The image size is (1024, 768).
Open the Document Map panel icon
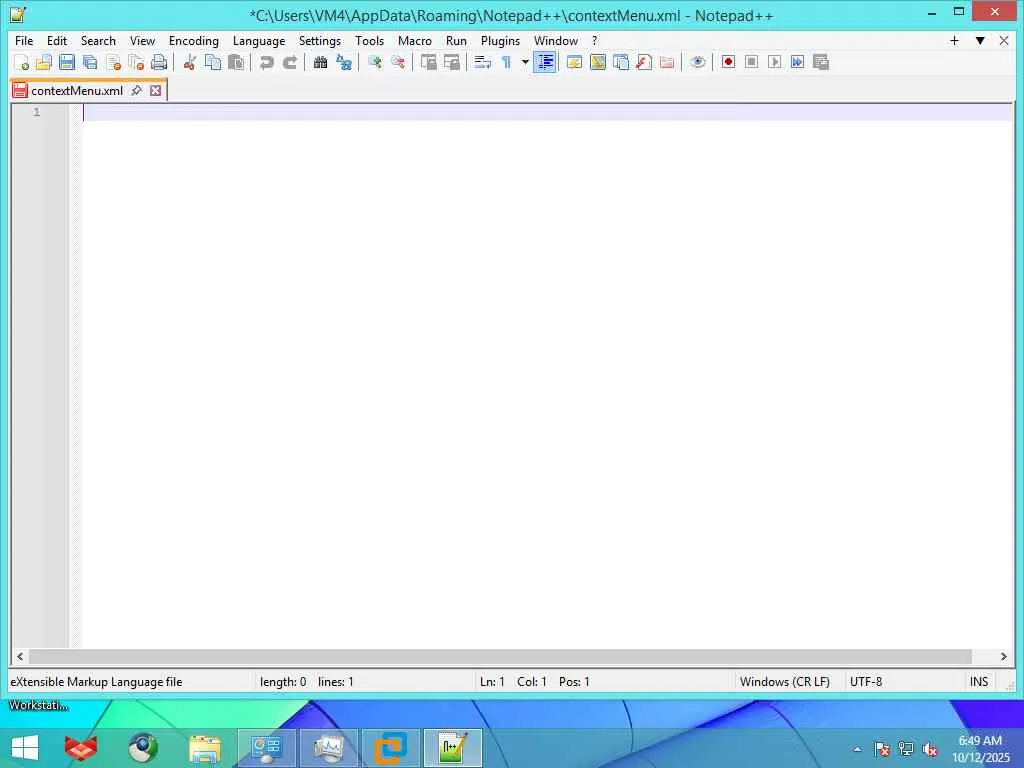coord(598,62)
